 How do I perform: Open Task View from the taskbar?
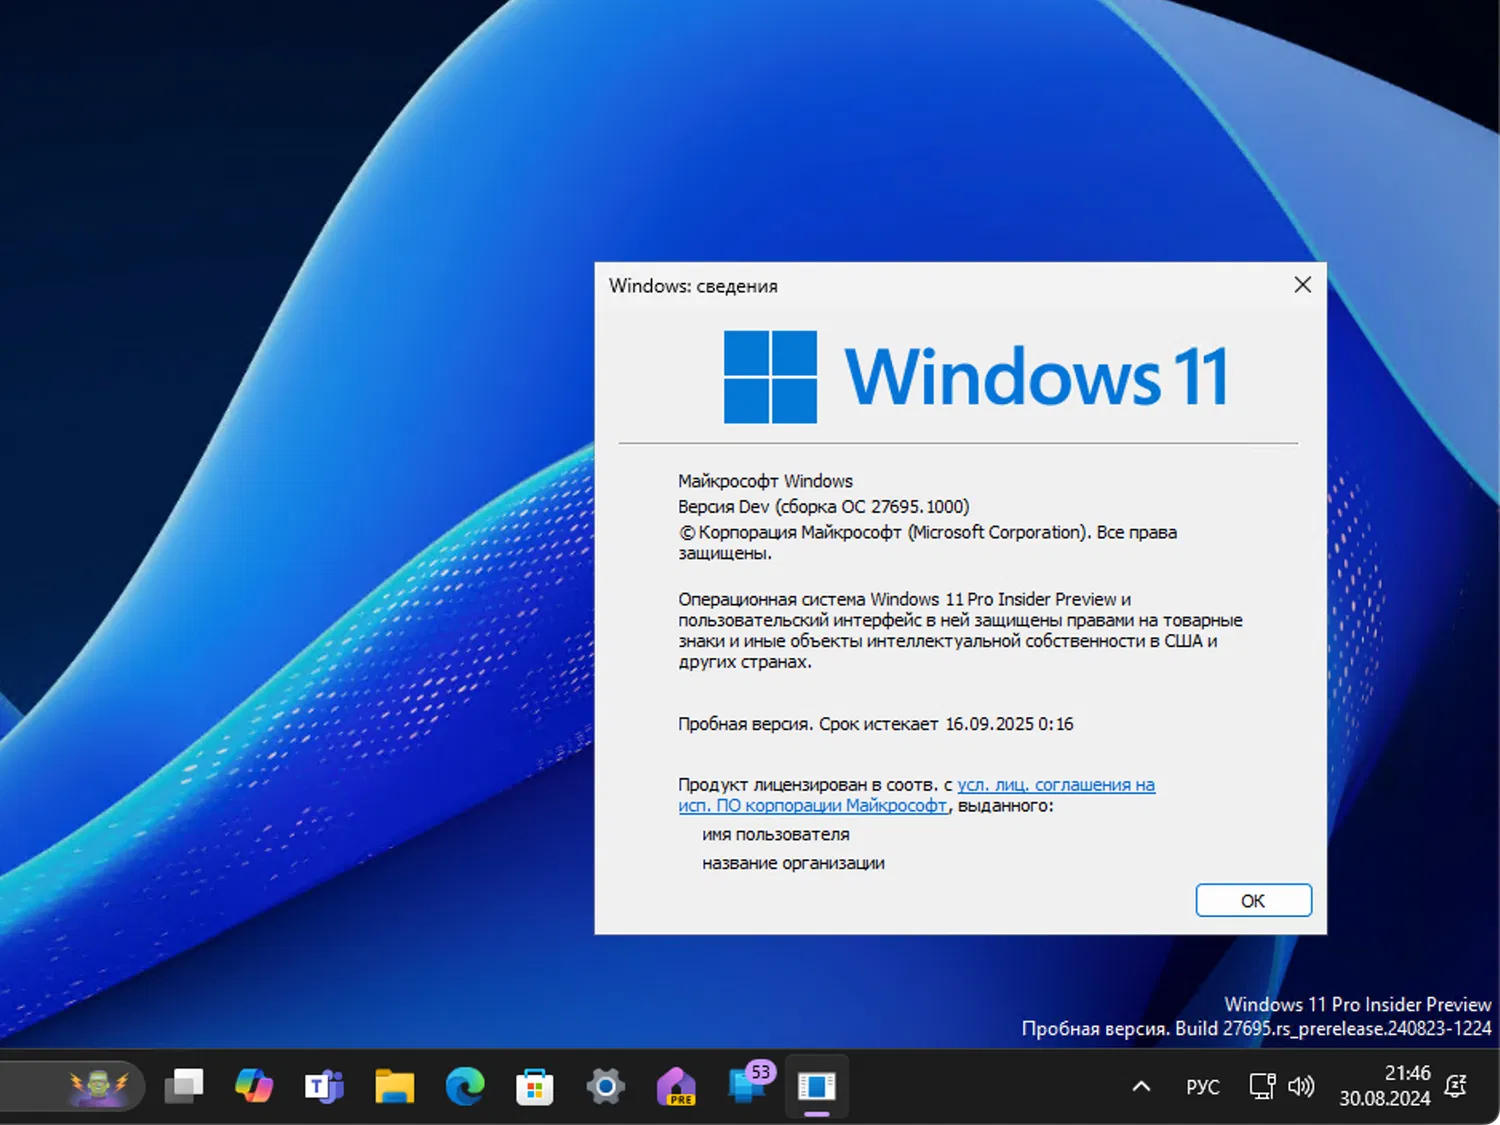pos(184,1086)
